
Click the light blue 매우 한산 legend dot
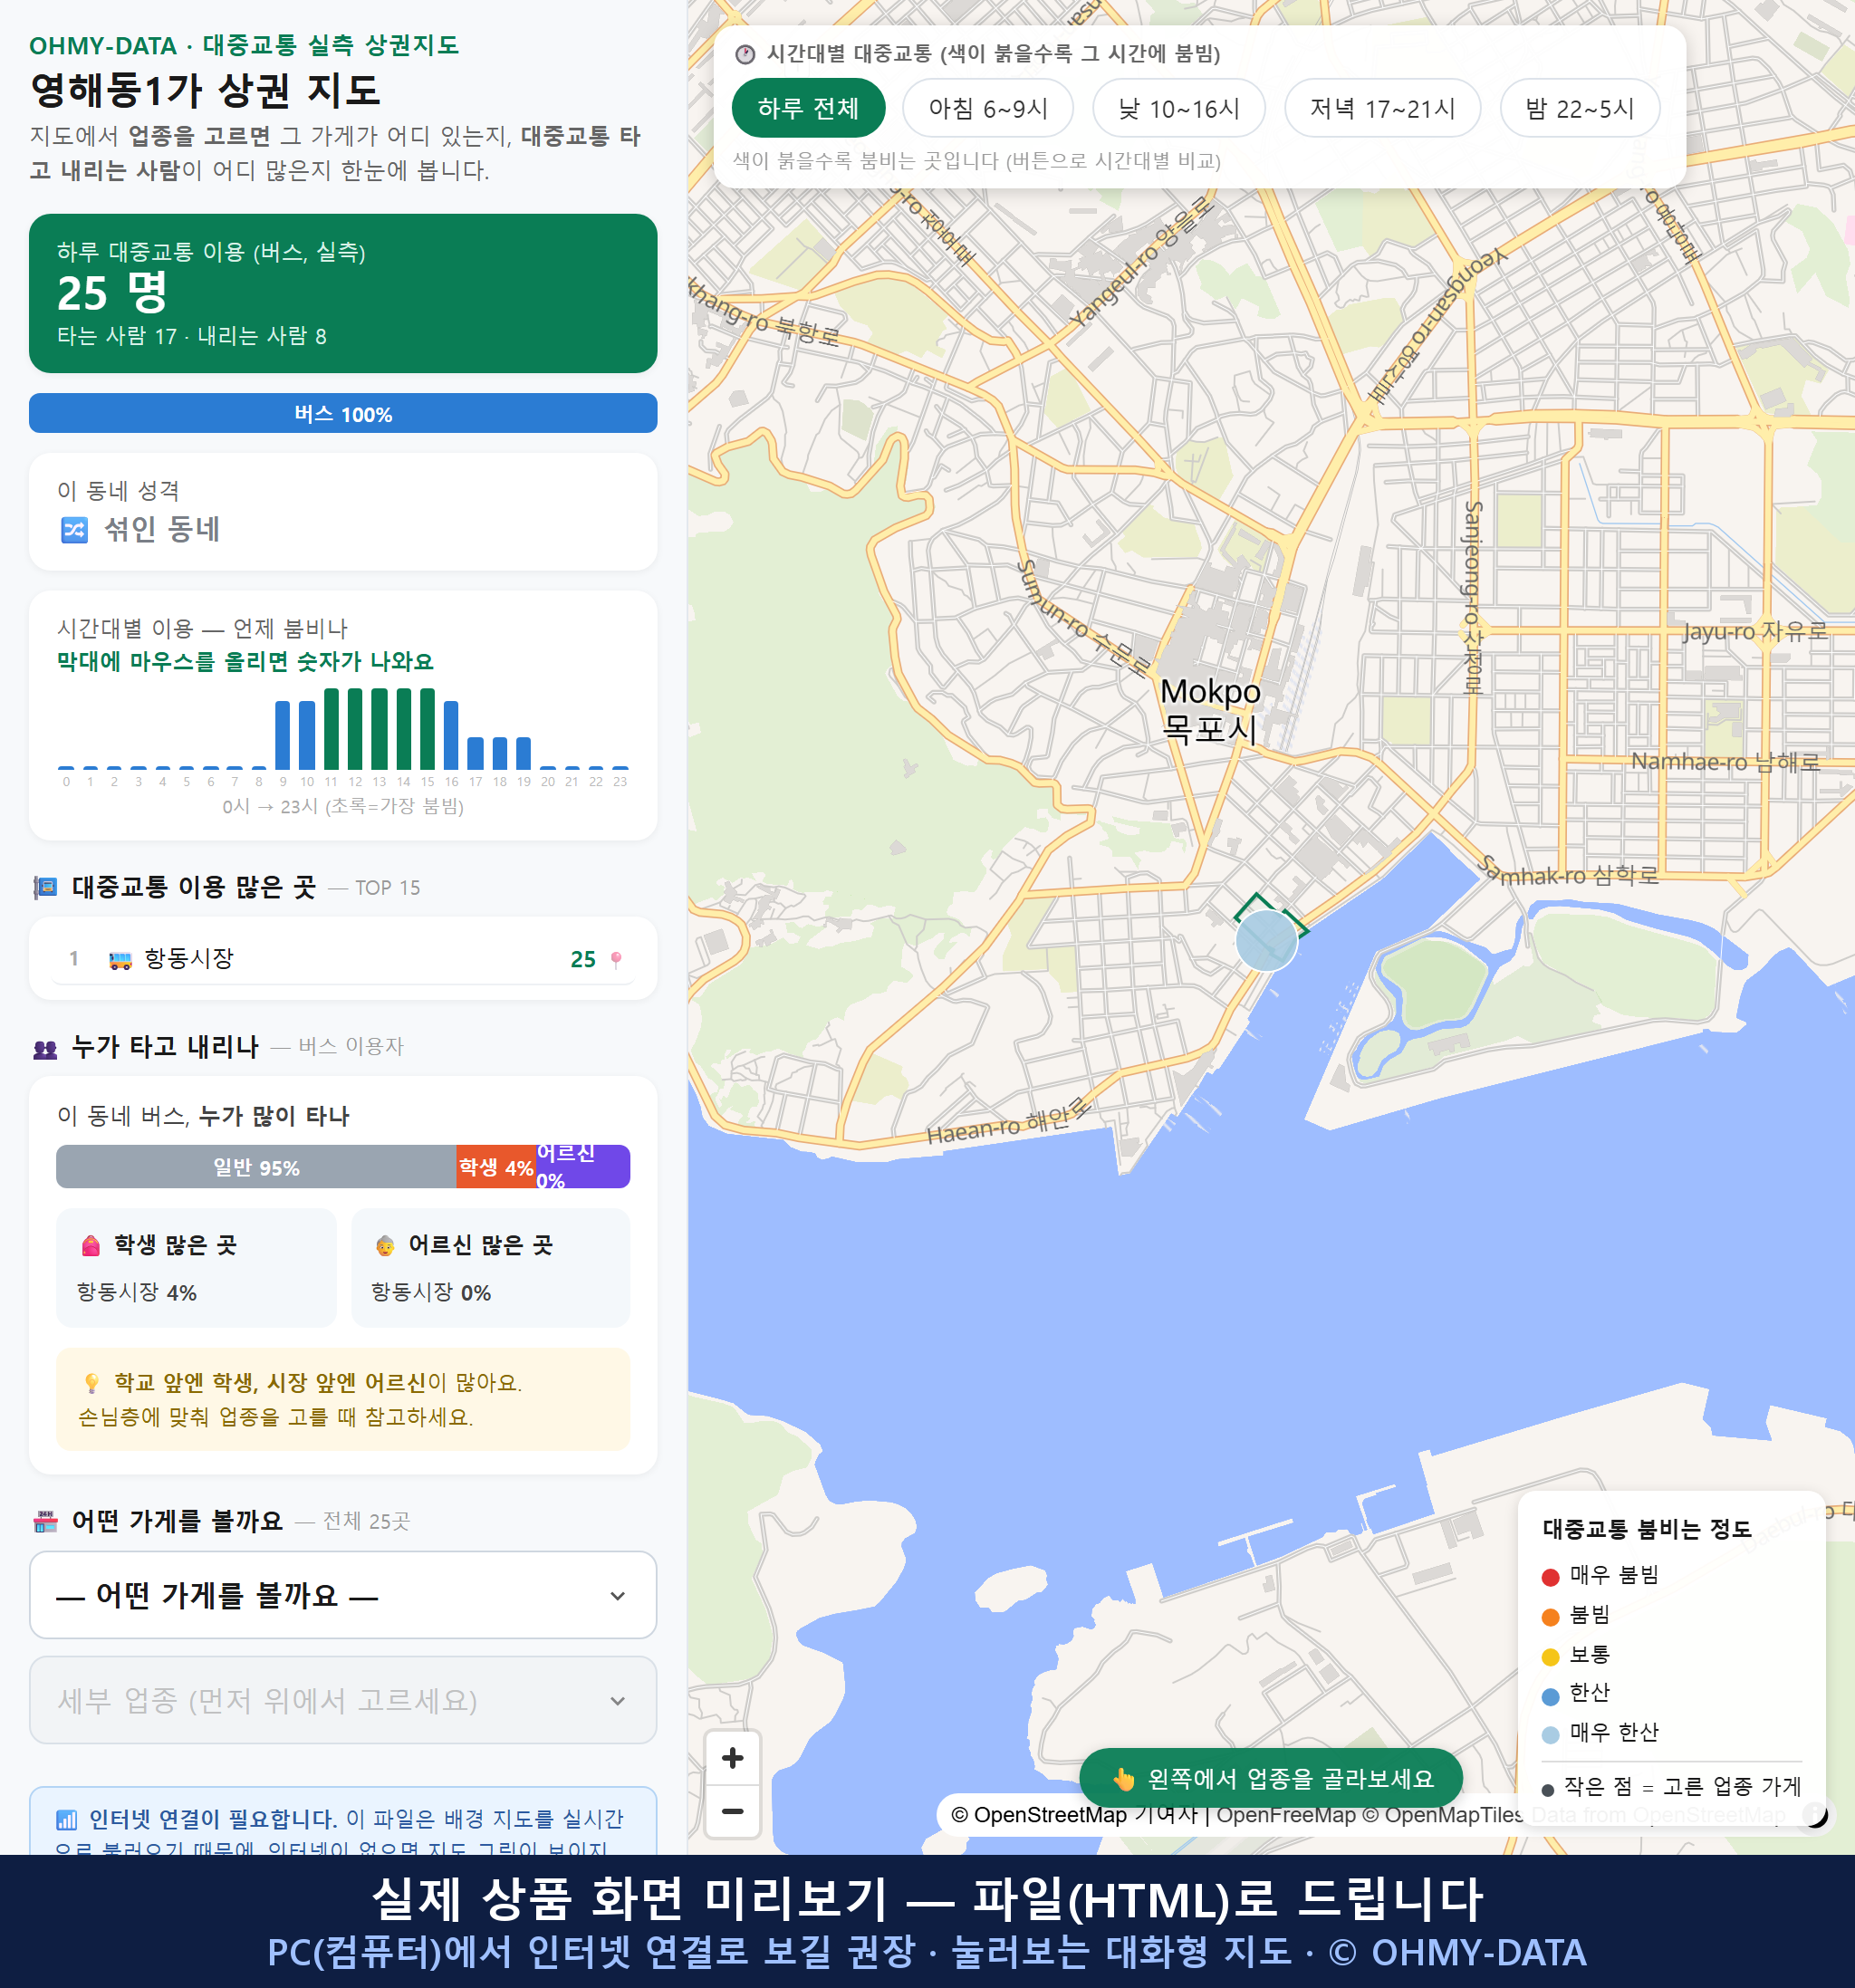[x=1550, y=1735]
